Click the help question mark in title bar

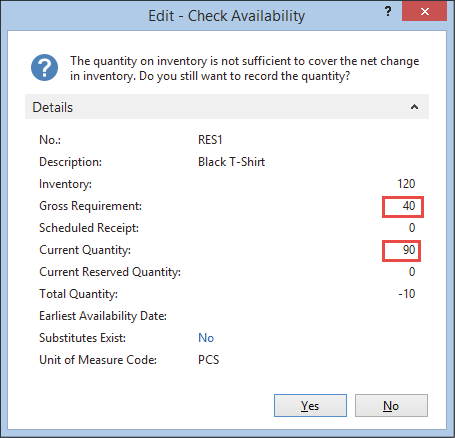pos(388,12)
